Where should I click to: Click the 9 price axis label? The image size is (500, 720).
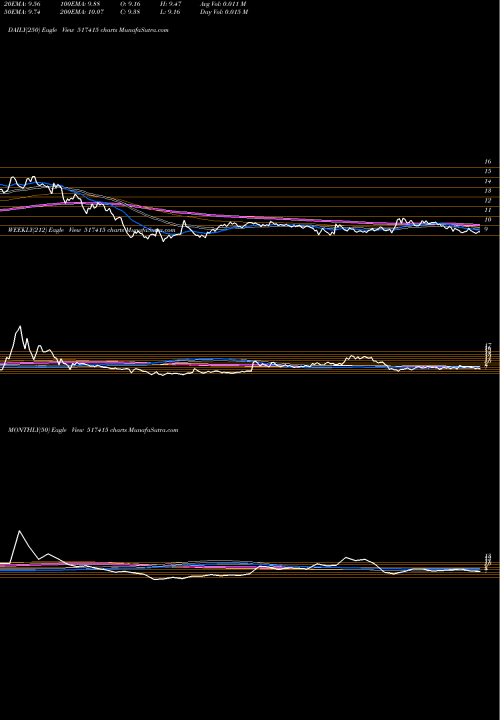point(487,229)
